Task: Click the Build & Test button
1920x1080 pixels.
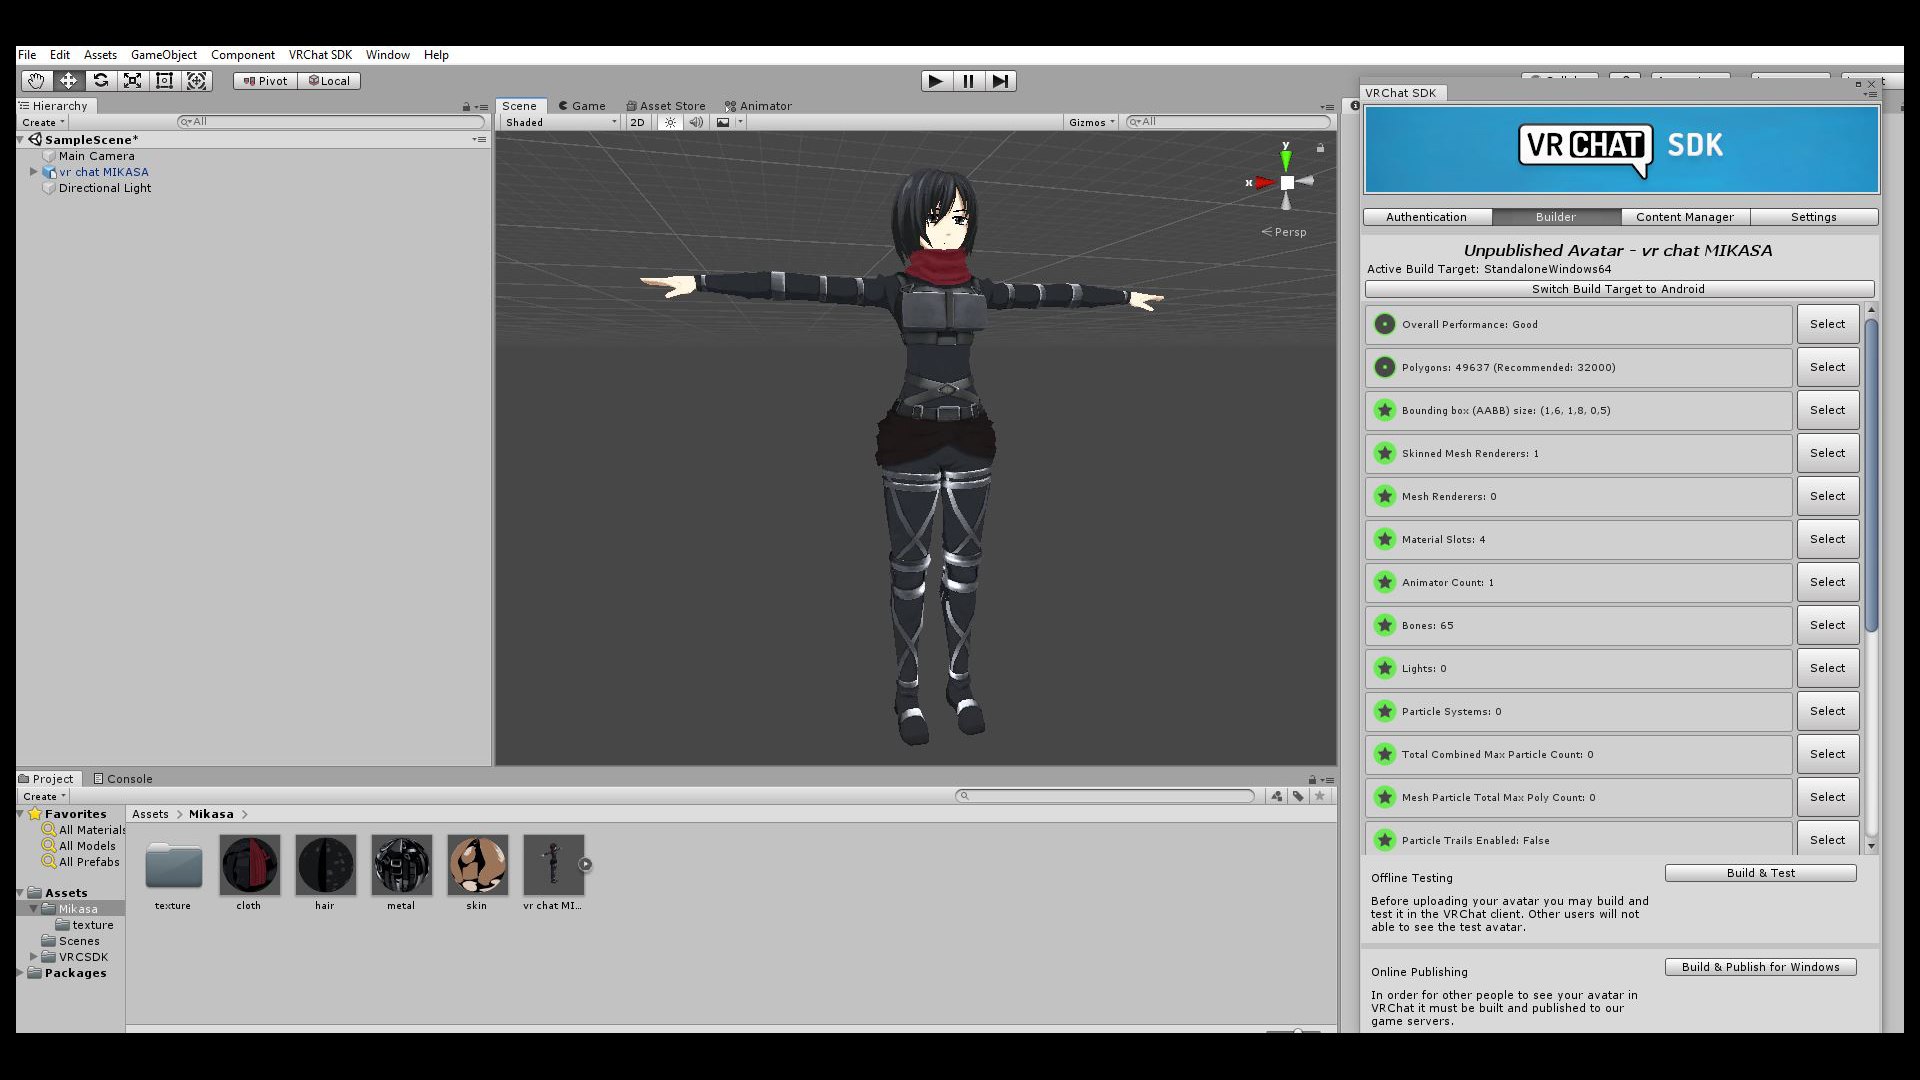Action: [x=1760, y=873]
